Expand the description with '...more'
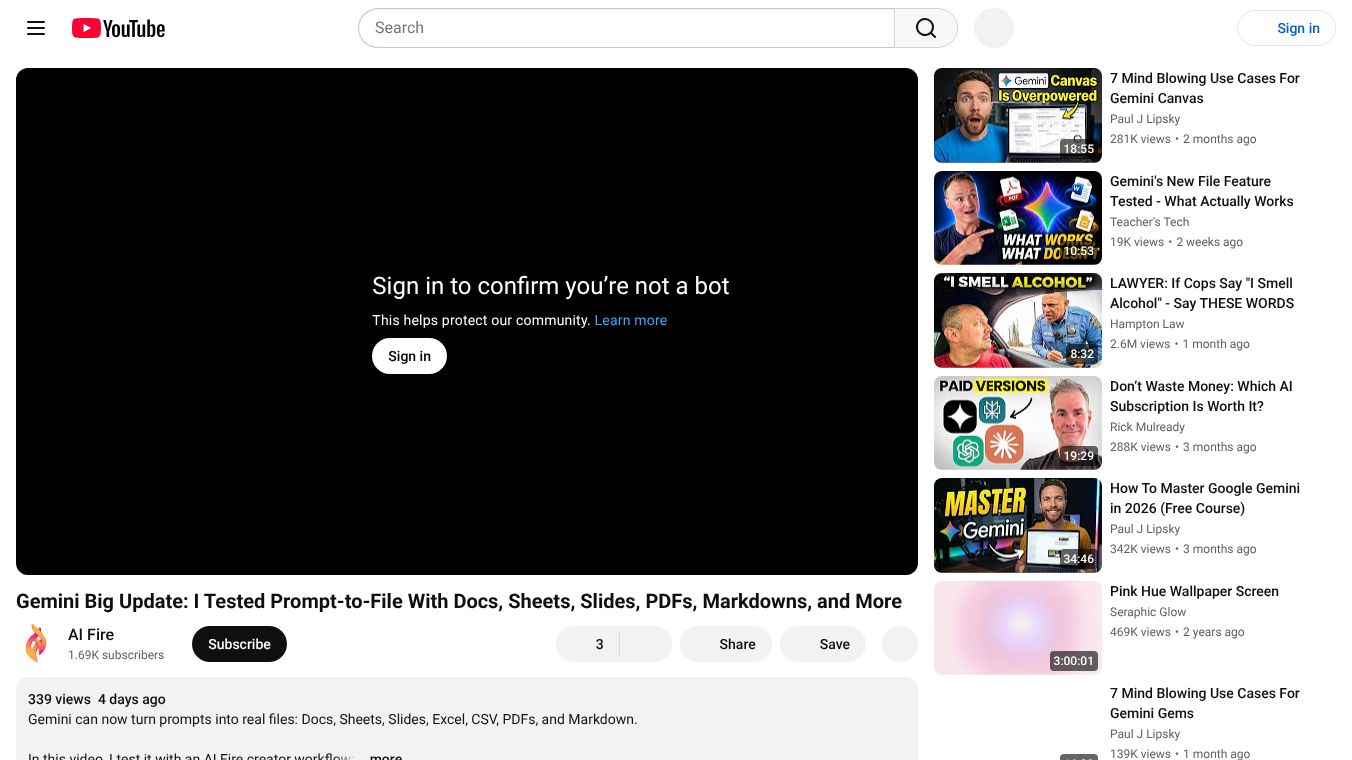Screen dimensions: 1352x760 click(x=386, y=756)
